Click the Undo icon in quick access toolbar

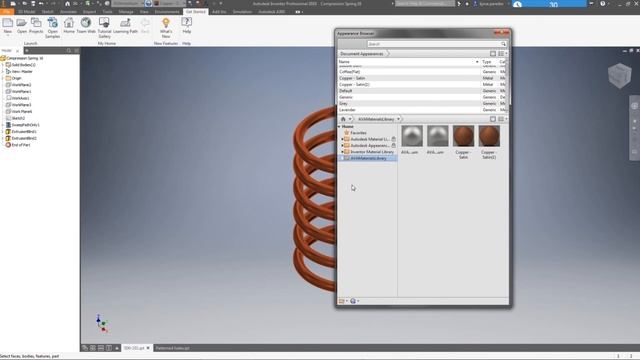click(41, 4)
